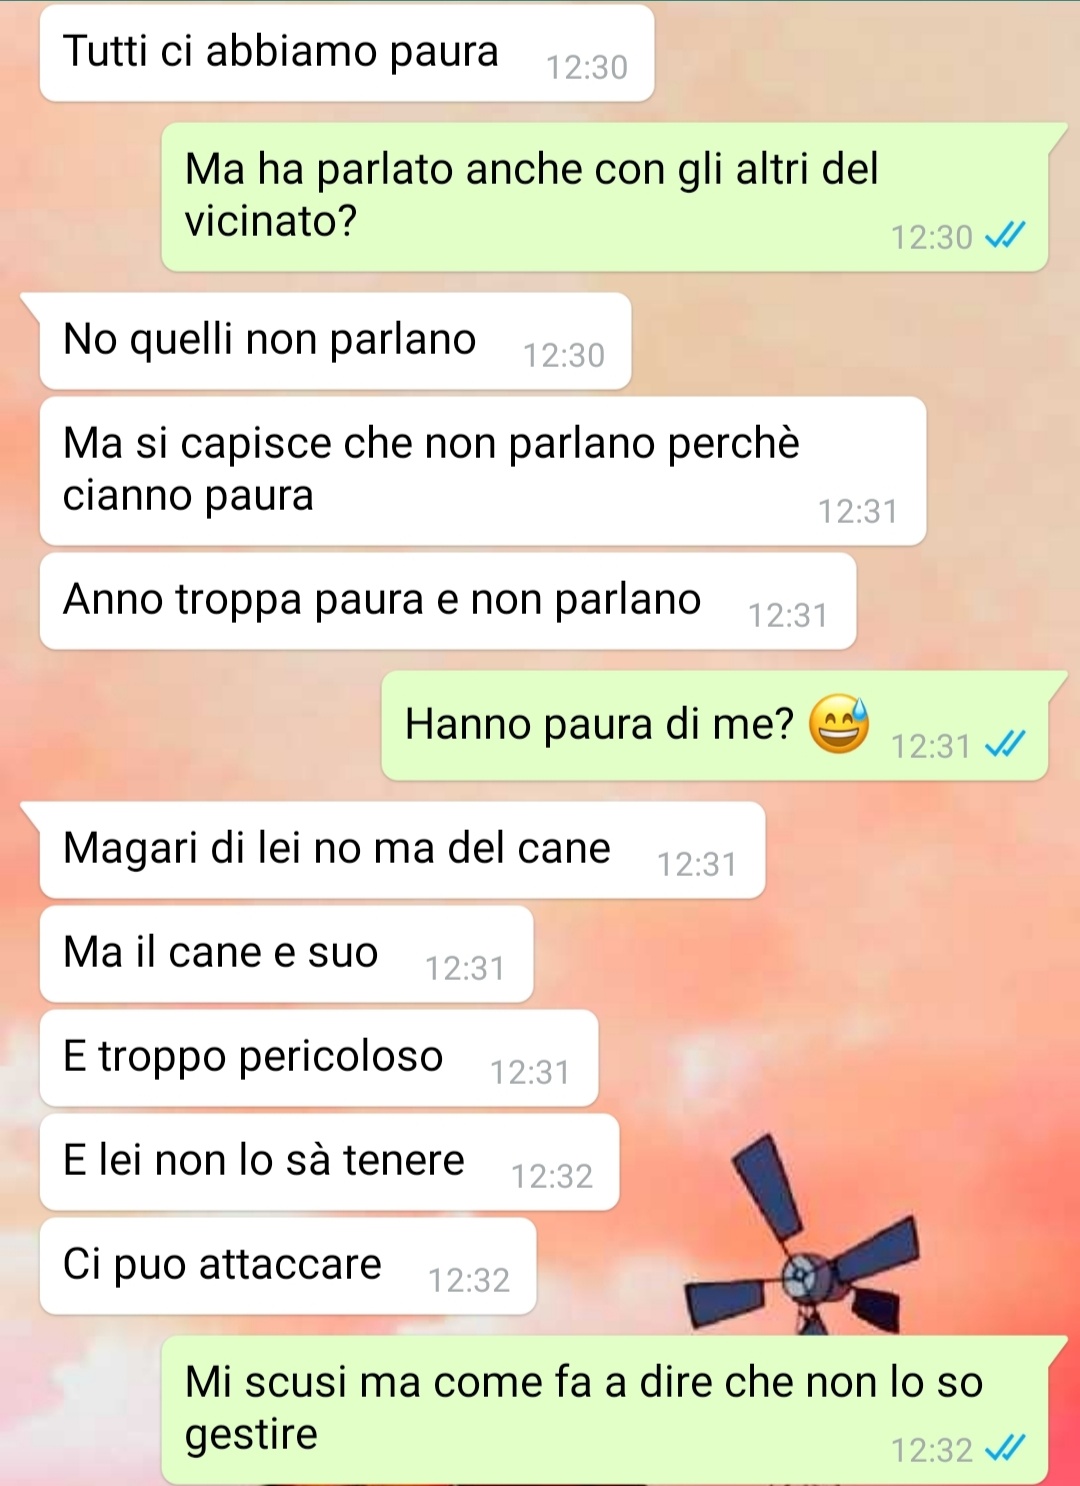
Task: Select 'E lei non lo sà tenere' message
Action: point(329,1162)
